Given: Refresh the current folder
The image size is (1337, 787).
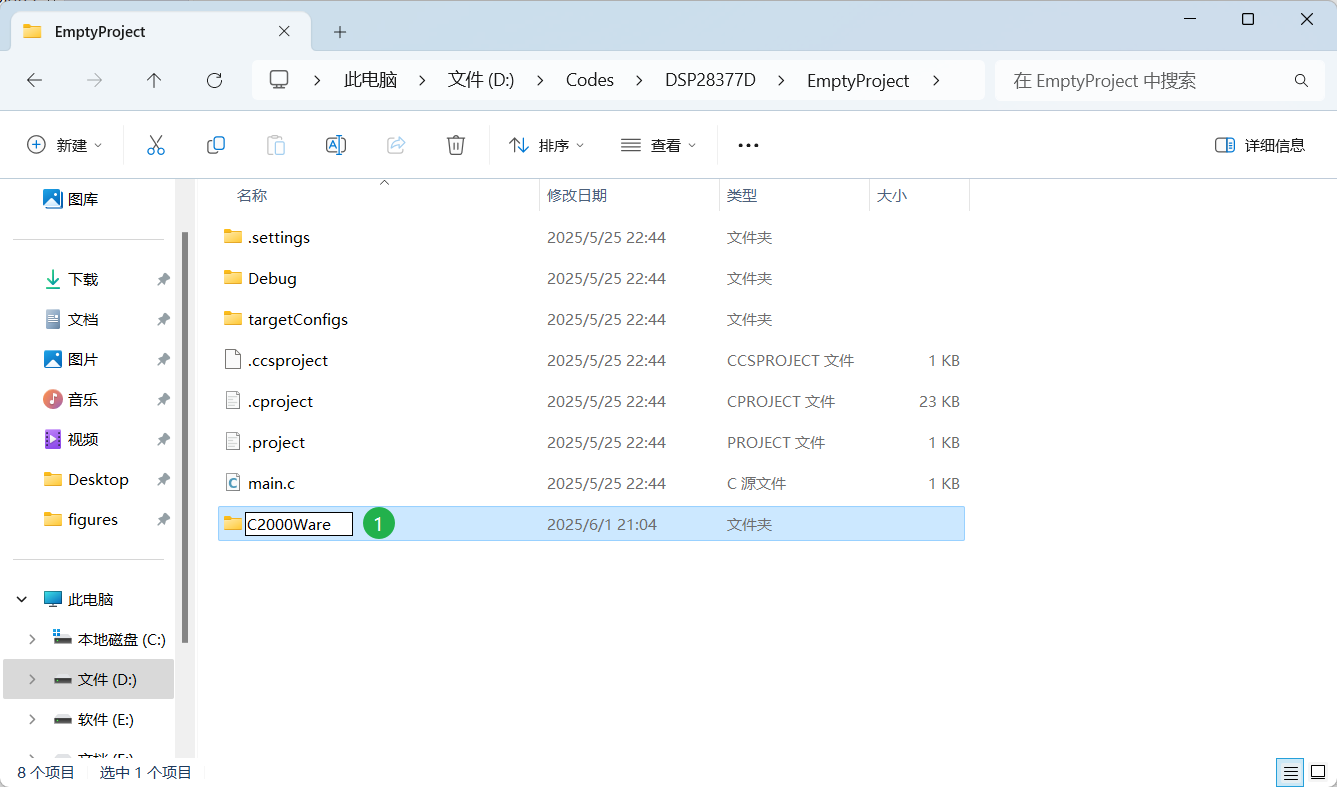Looking at the screenshot, I should pos(214,80).
